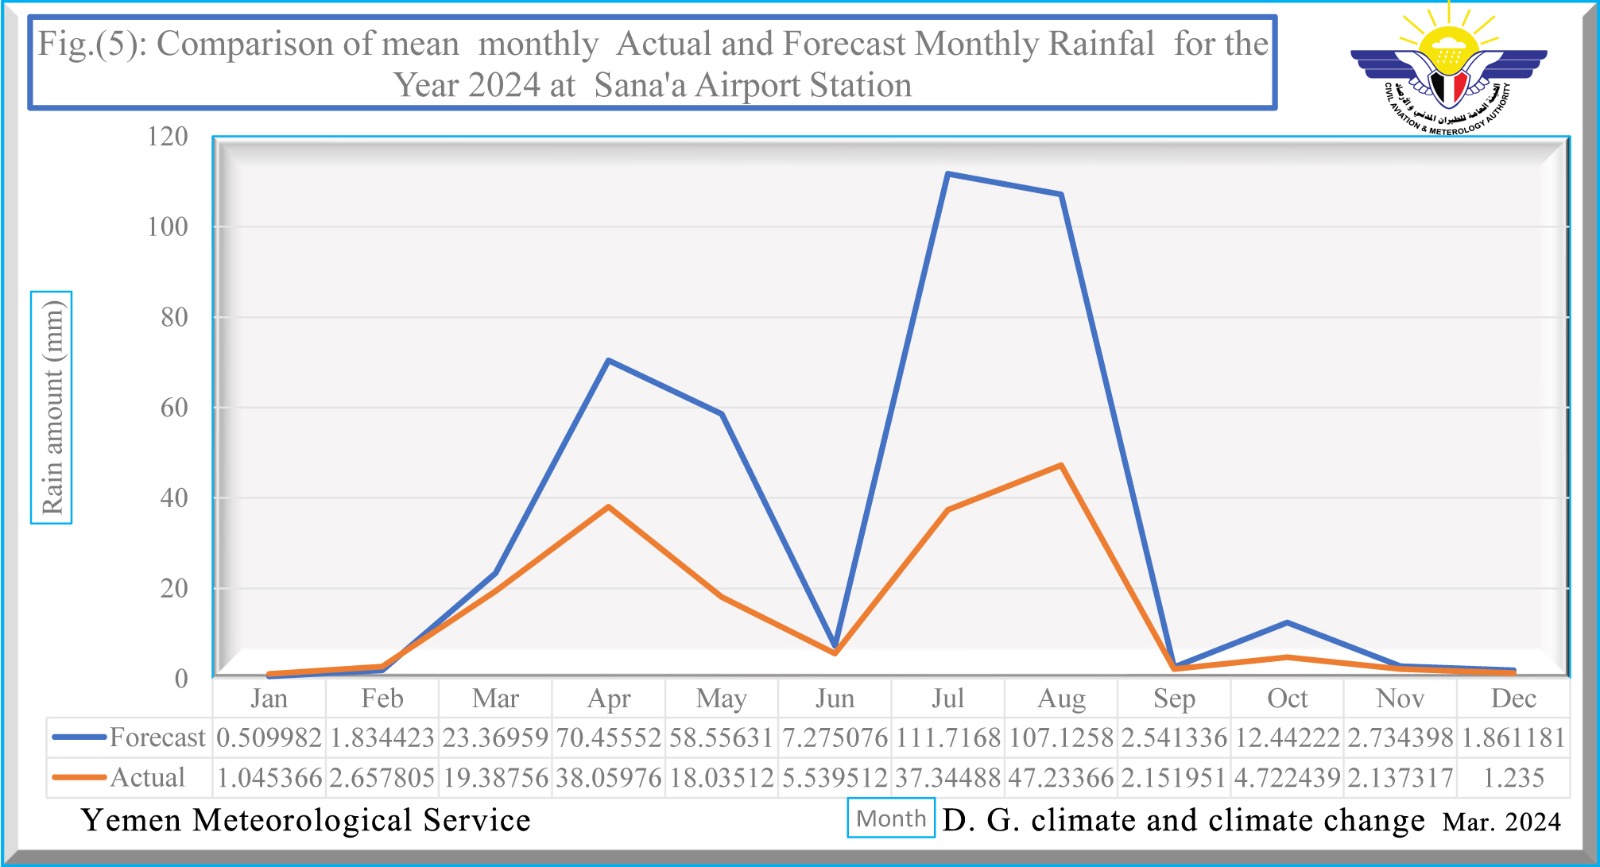Image resolution: width=1600 pixels, height=867 pixels.
Task: Click the 'Rain amount (mm)' axis label
Action: [51, 407]
